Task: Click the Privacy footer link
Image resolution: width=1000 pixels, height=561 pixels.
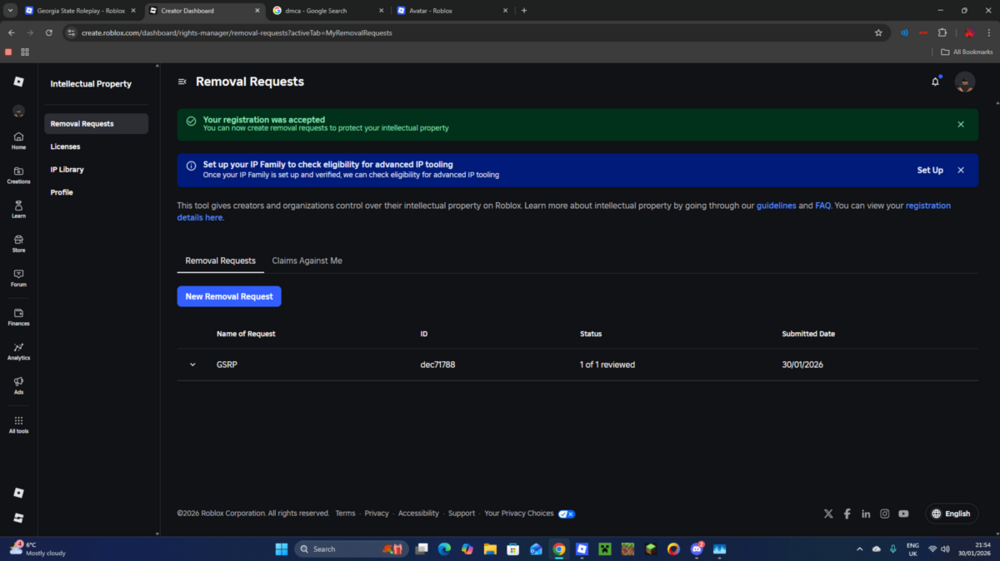Action: point(376,513)
